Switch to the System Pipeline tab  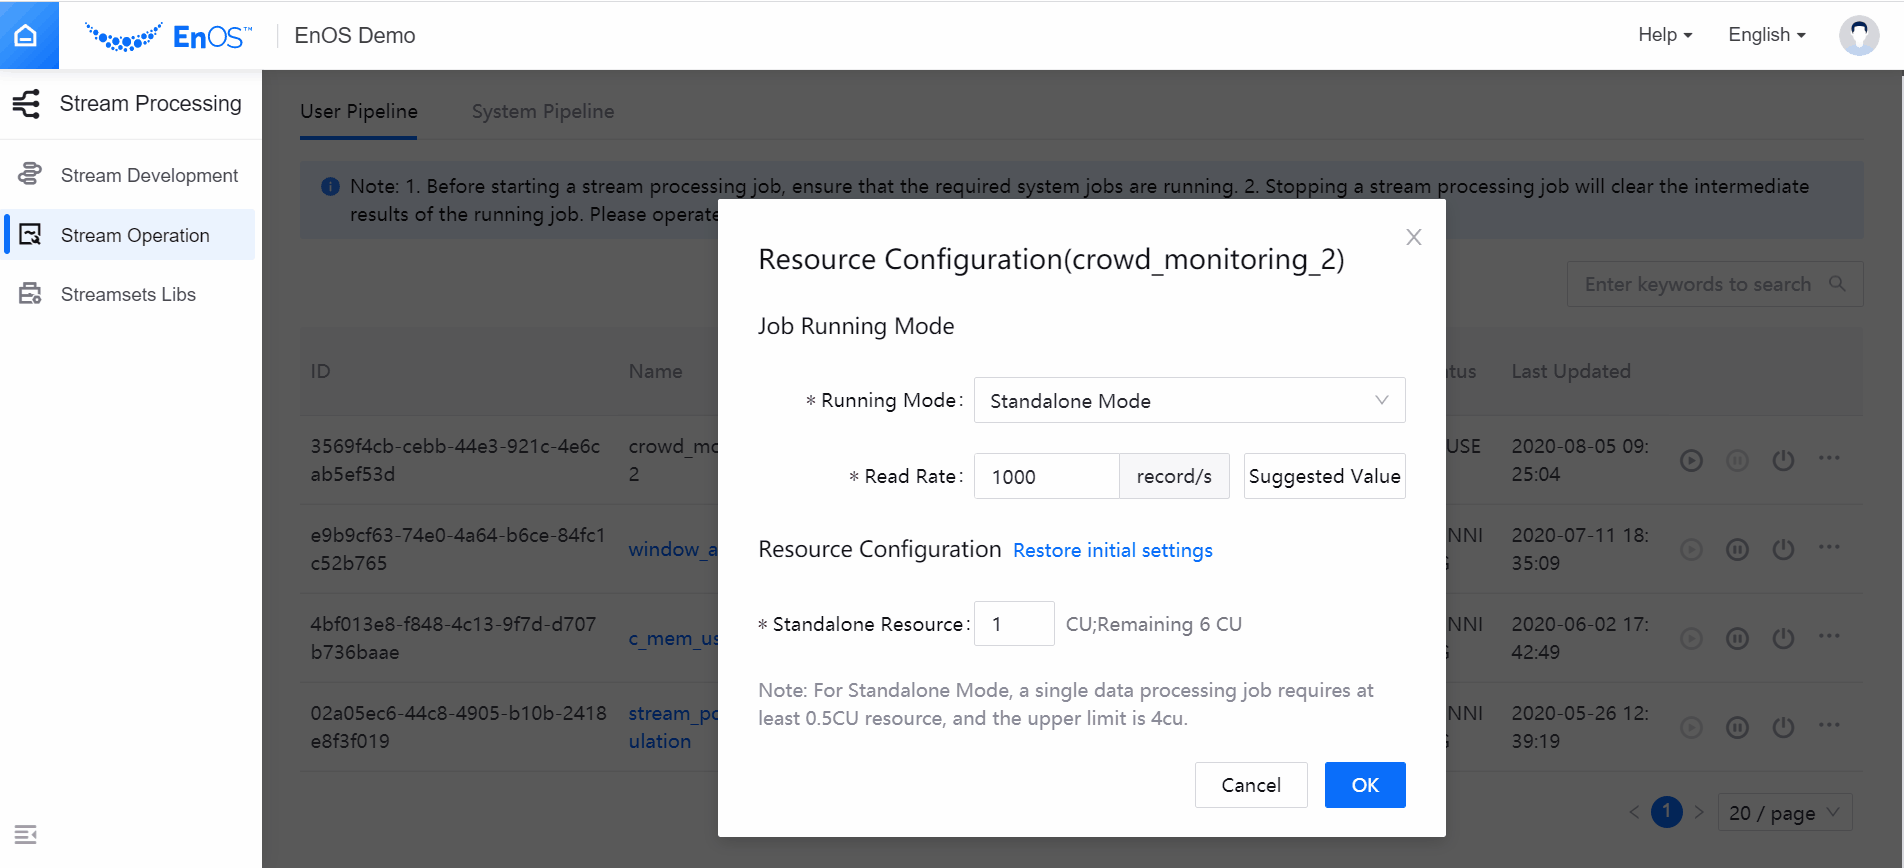tap(543, 111)
